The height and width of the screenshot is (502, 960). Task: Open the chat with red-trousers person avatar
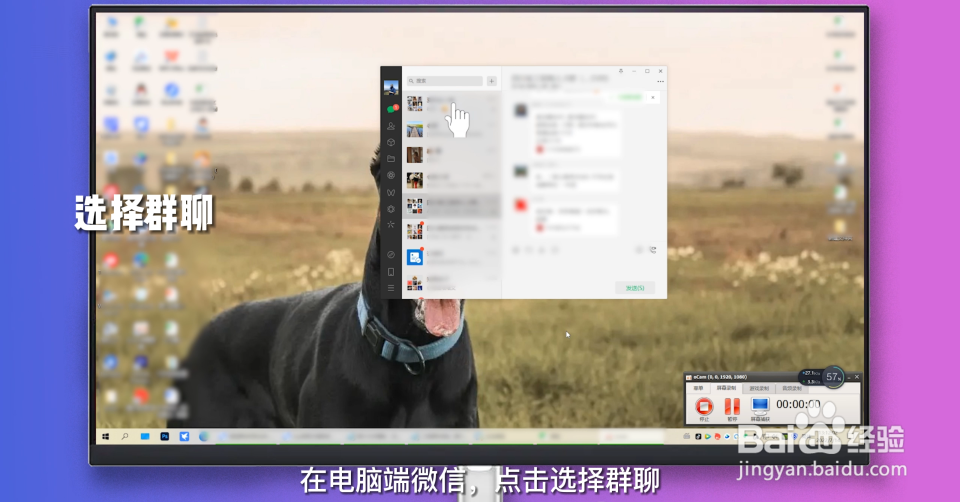pyautogui.click(x=451, y=180)
